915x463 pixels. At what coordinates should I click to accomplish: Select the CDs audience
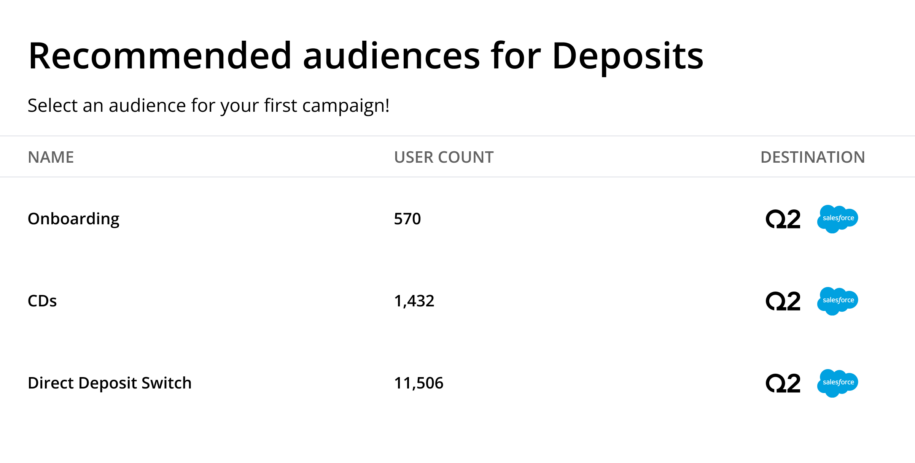pyautogui.click(x=42, y=301)
